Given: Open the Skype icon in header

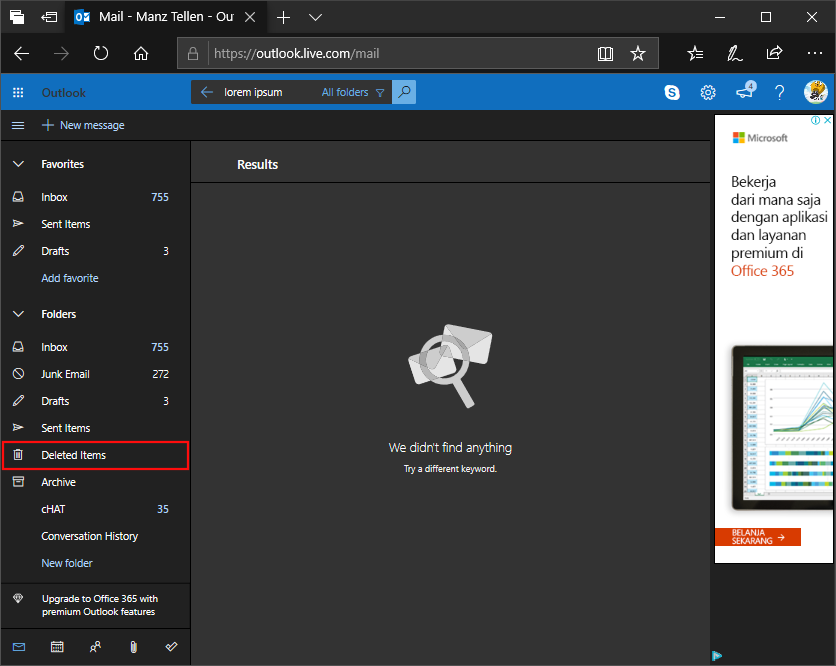Looking at the screenshot, I should click(x=672, y=93).
